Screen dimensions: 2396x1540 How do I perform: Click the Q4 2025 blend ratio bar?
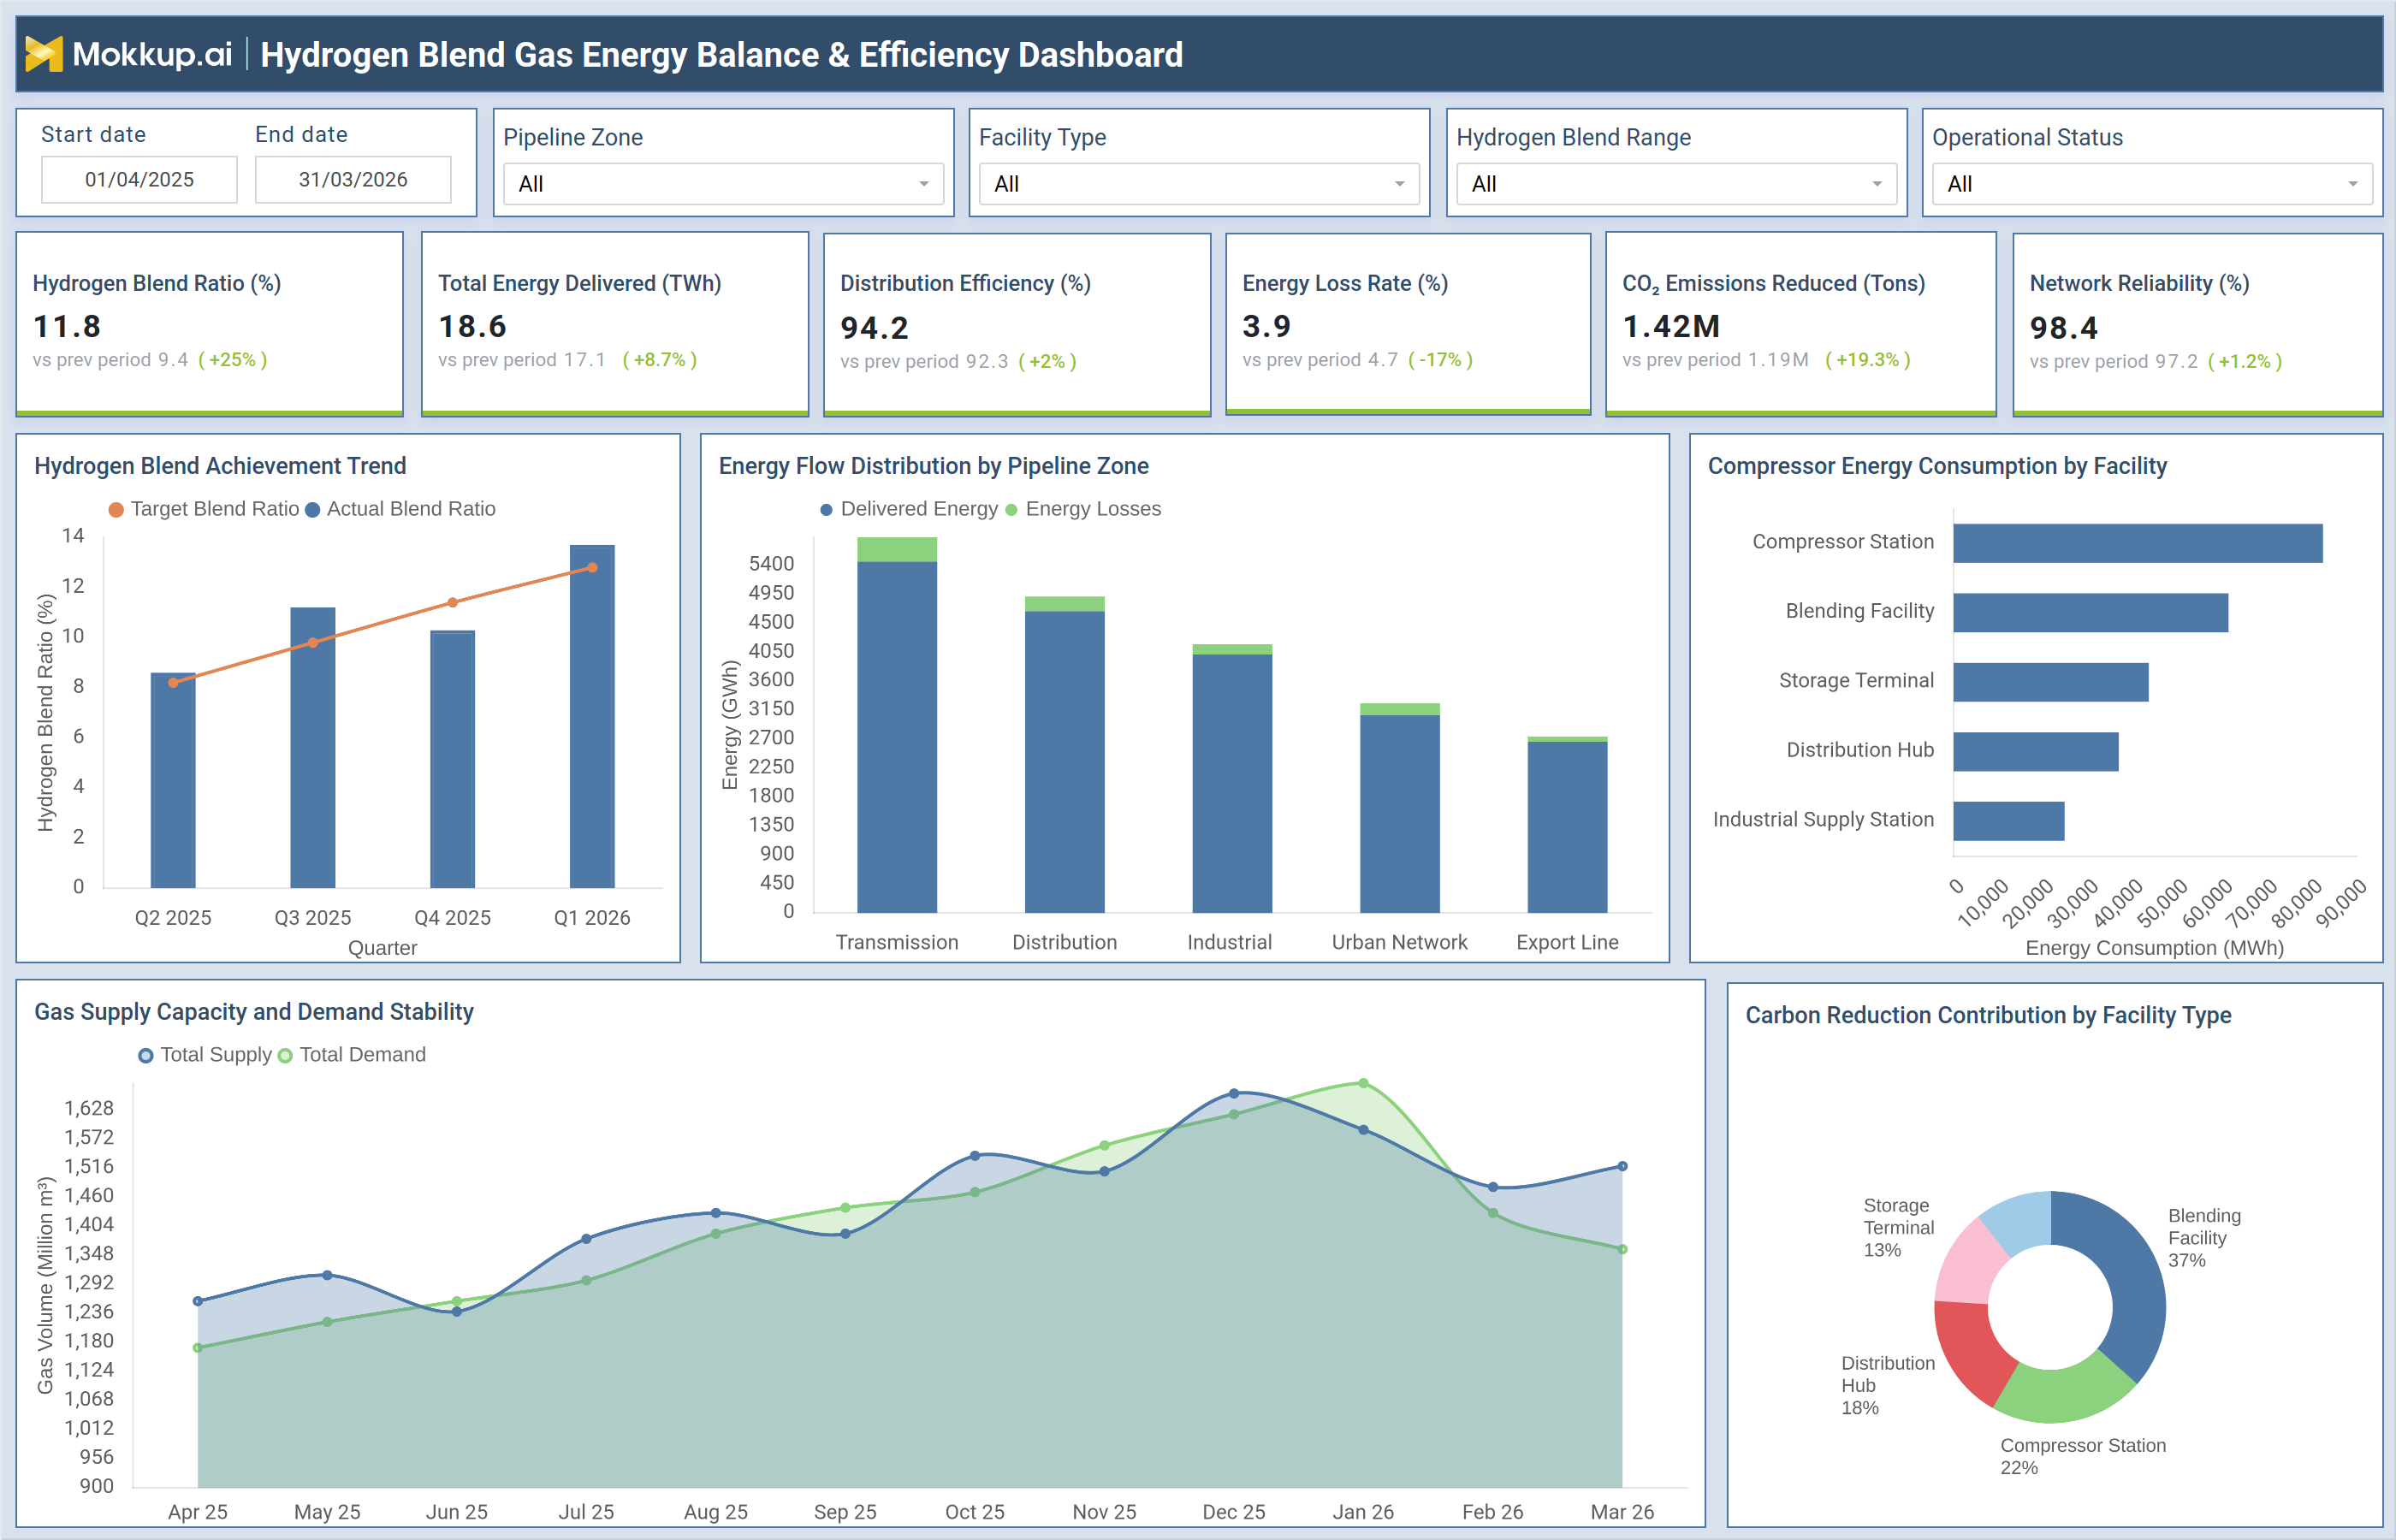coord(453,759)
